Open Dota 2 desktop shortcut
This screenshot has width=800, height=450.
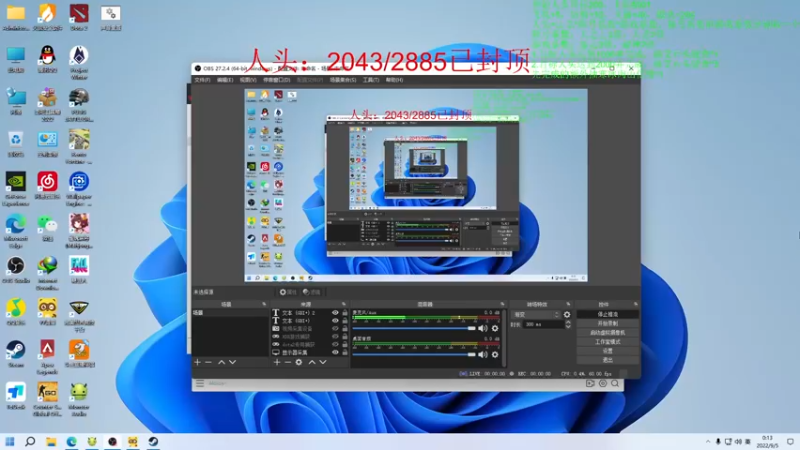coord(79,17)
